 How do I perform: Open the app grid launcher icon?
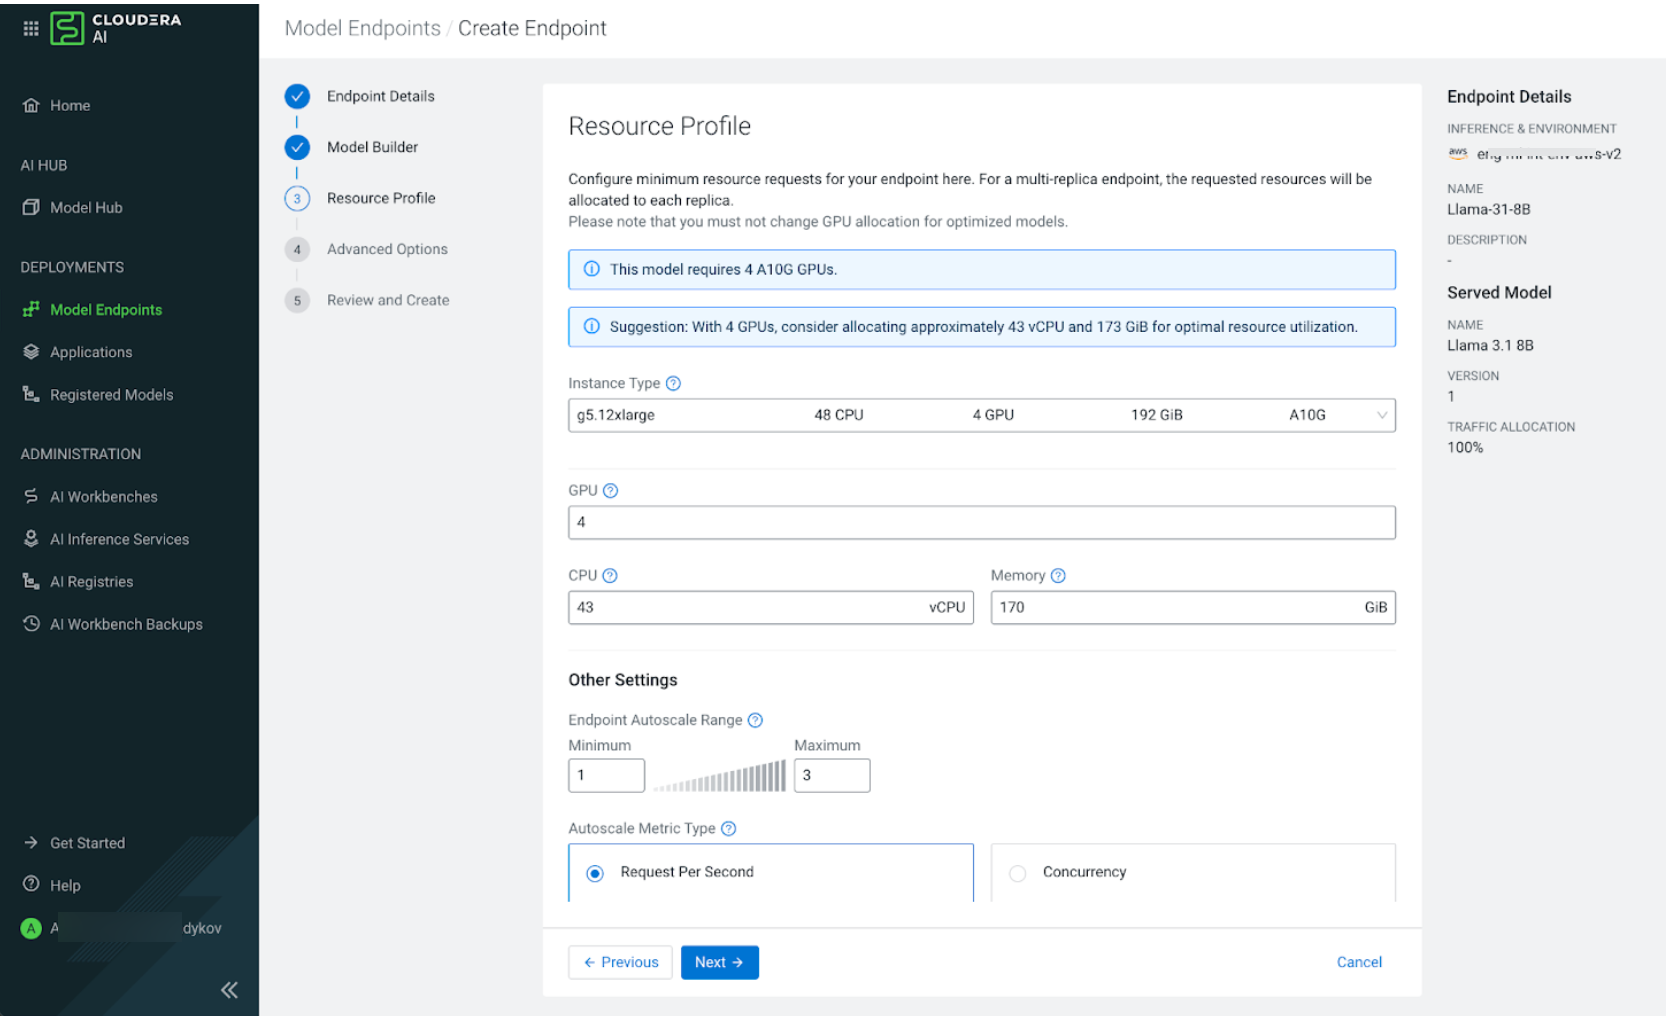(31, 28)
